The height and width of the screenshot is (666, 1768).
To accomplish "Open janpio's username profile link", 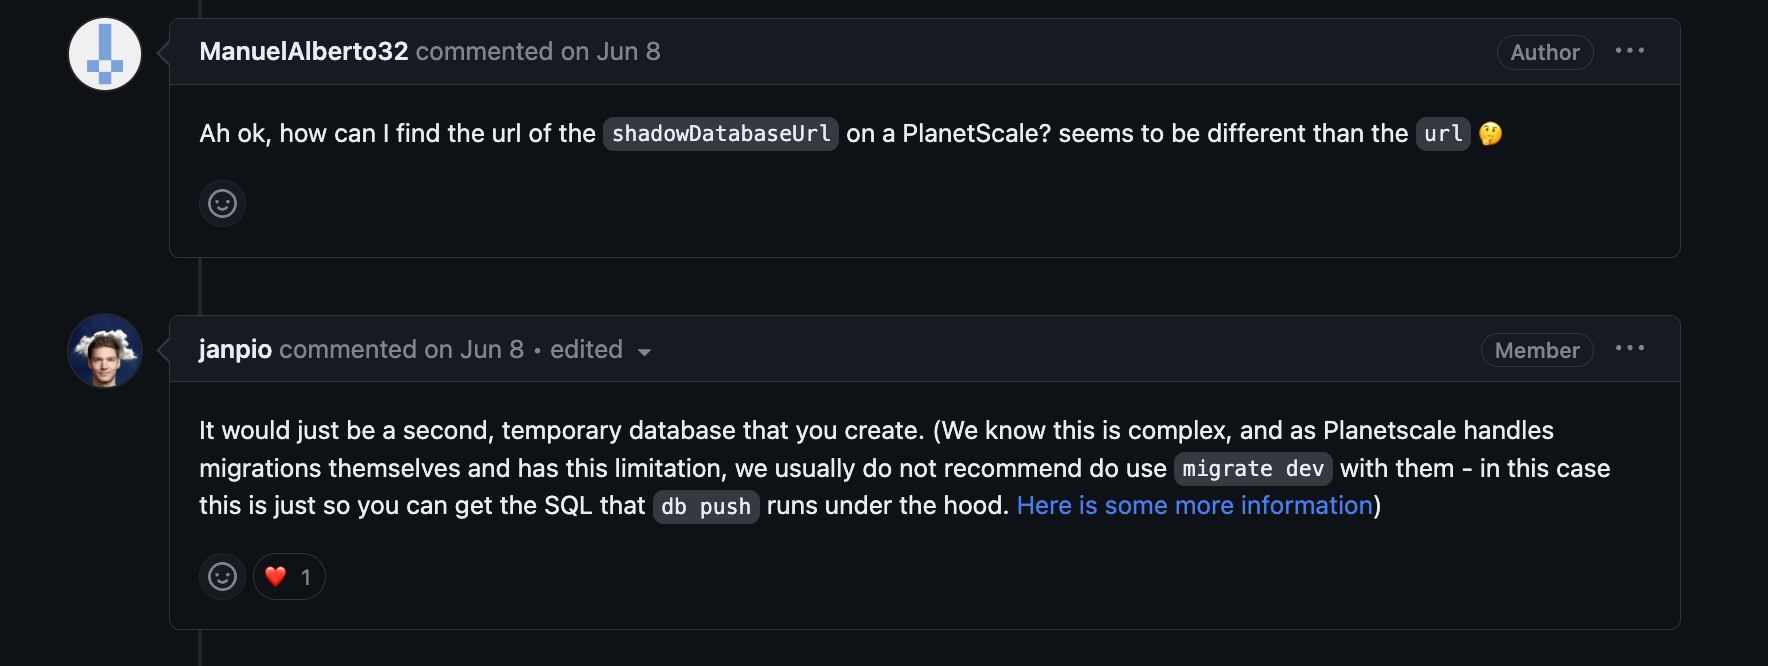I will 235,350.
